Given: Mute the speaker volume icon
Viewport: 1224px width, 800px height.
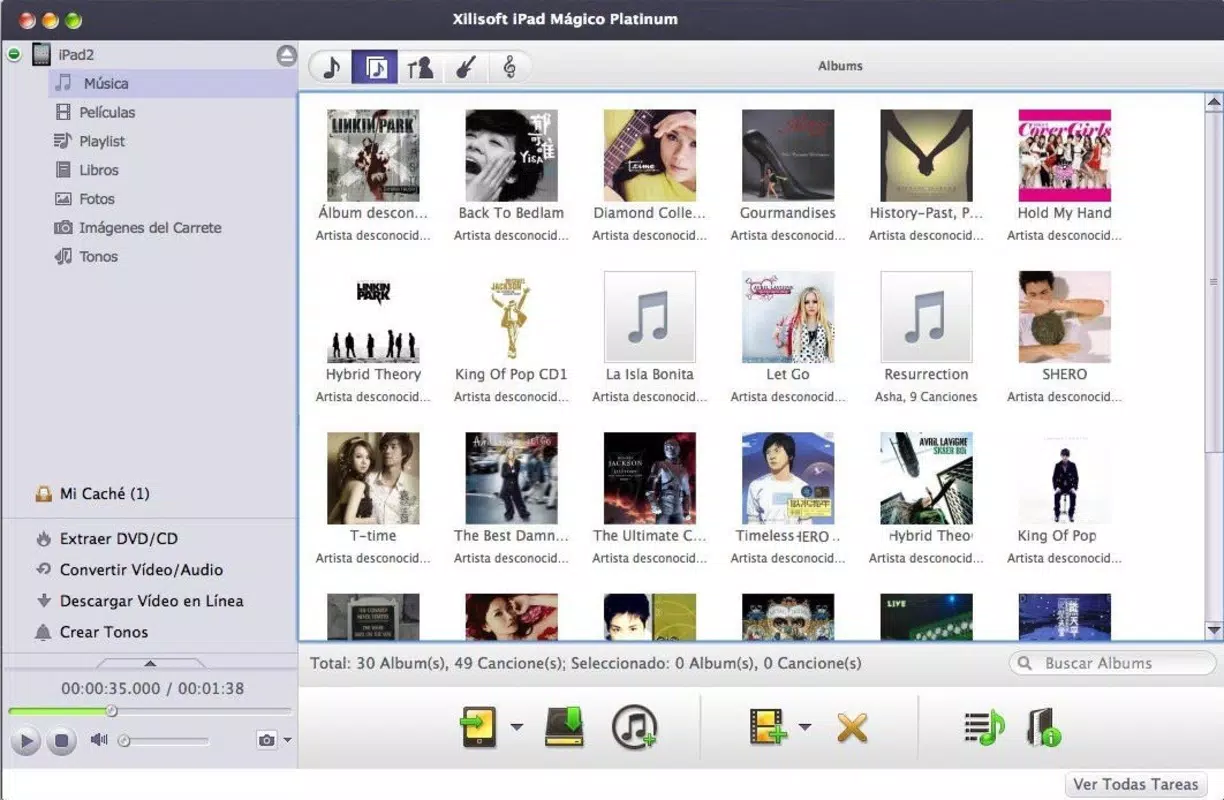Looking at the screenshot, I should coord(98,740).
